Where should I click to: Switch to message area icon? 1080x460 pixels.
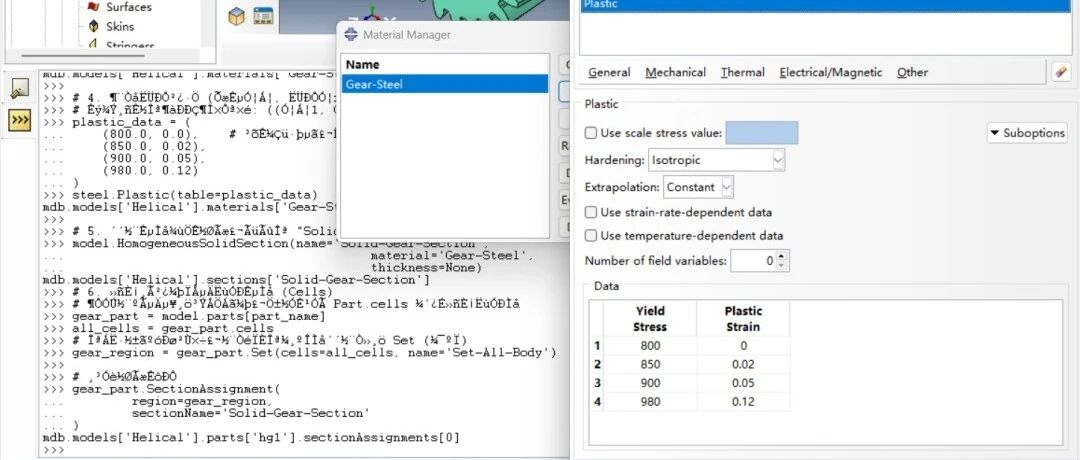(x=20, y=88)
